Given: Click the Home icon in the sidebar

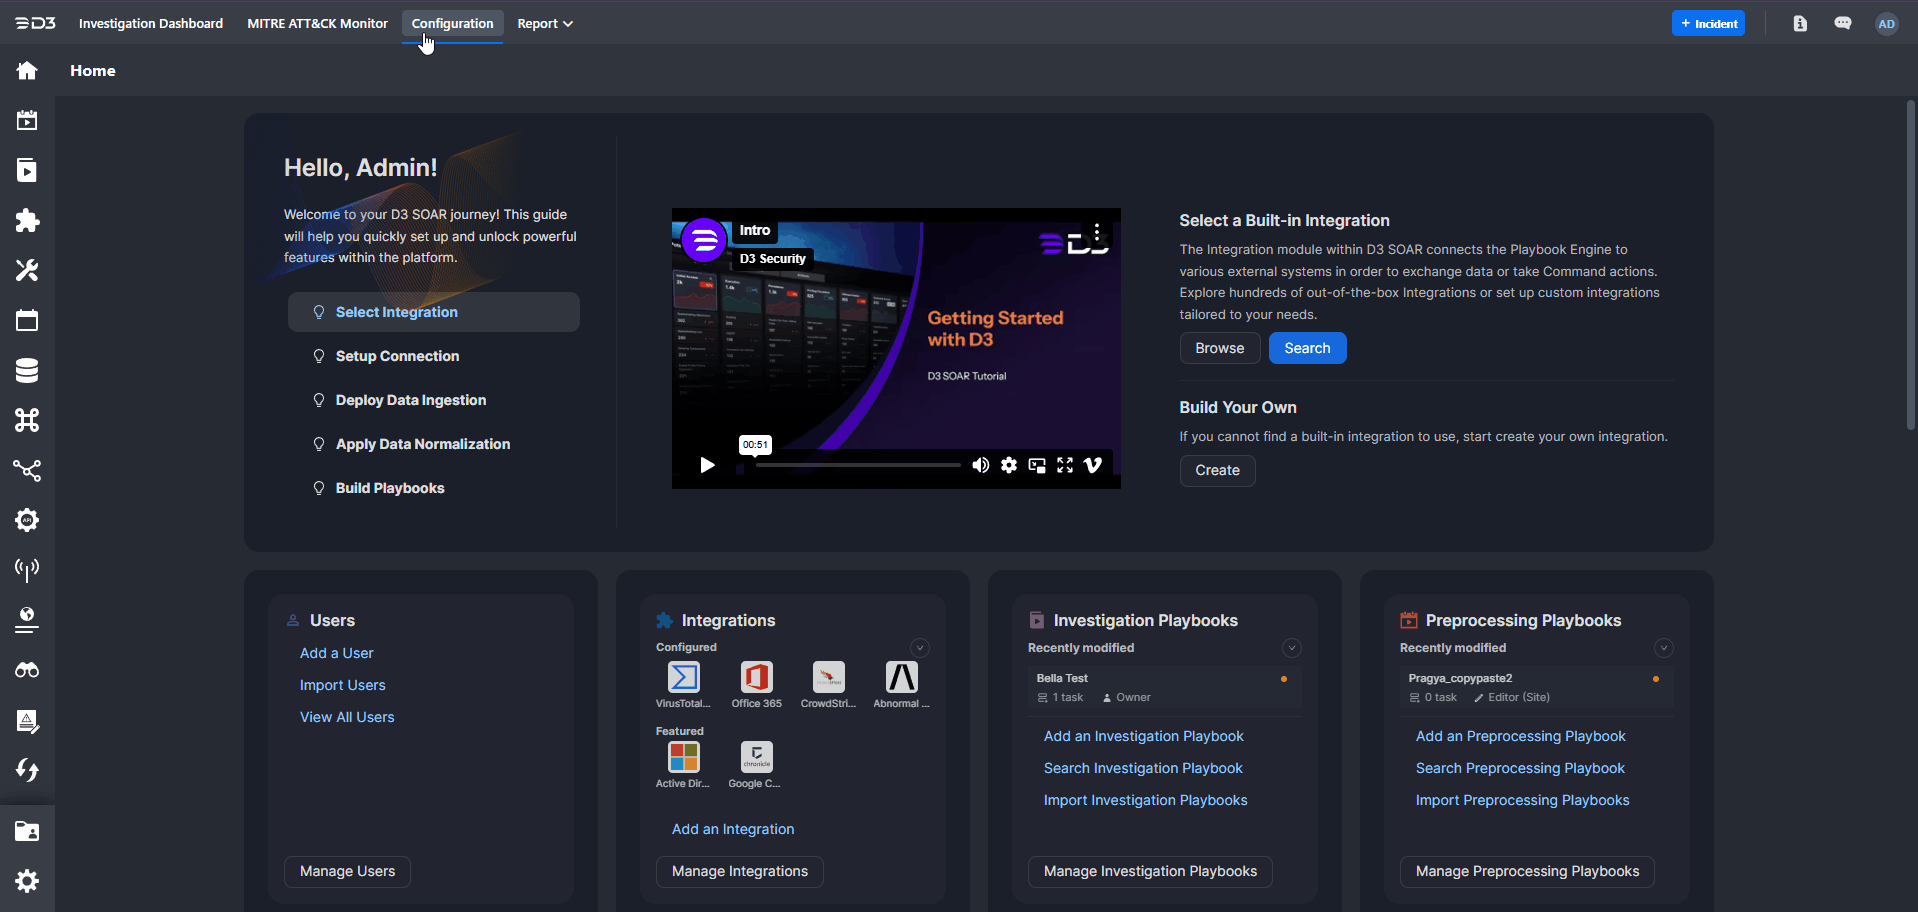Looking at the screenshot, I should [27, 71].
